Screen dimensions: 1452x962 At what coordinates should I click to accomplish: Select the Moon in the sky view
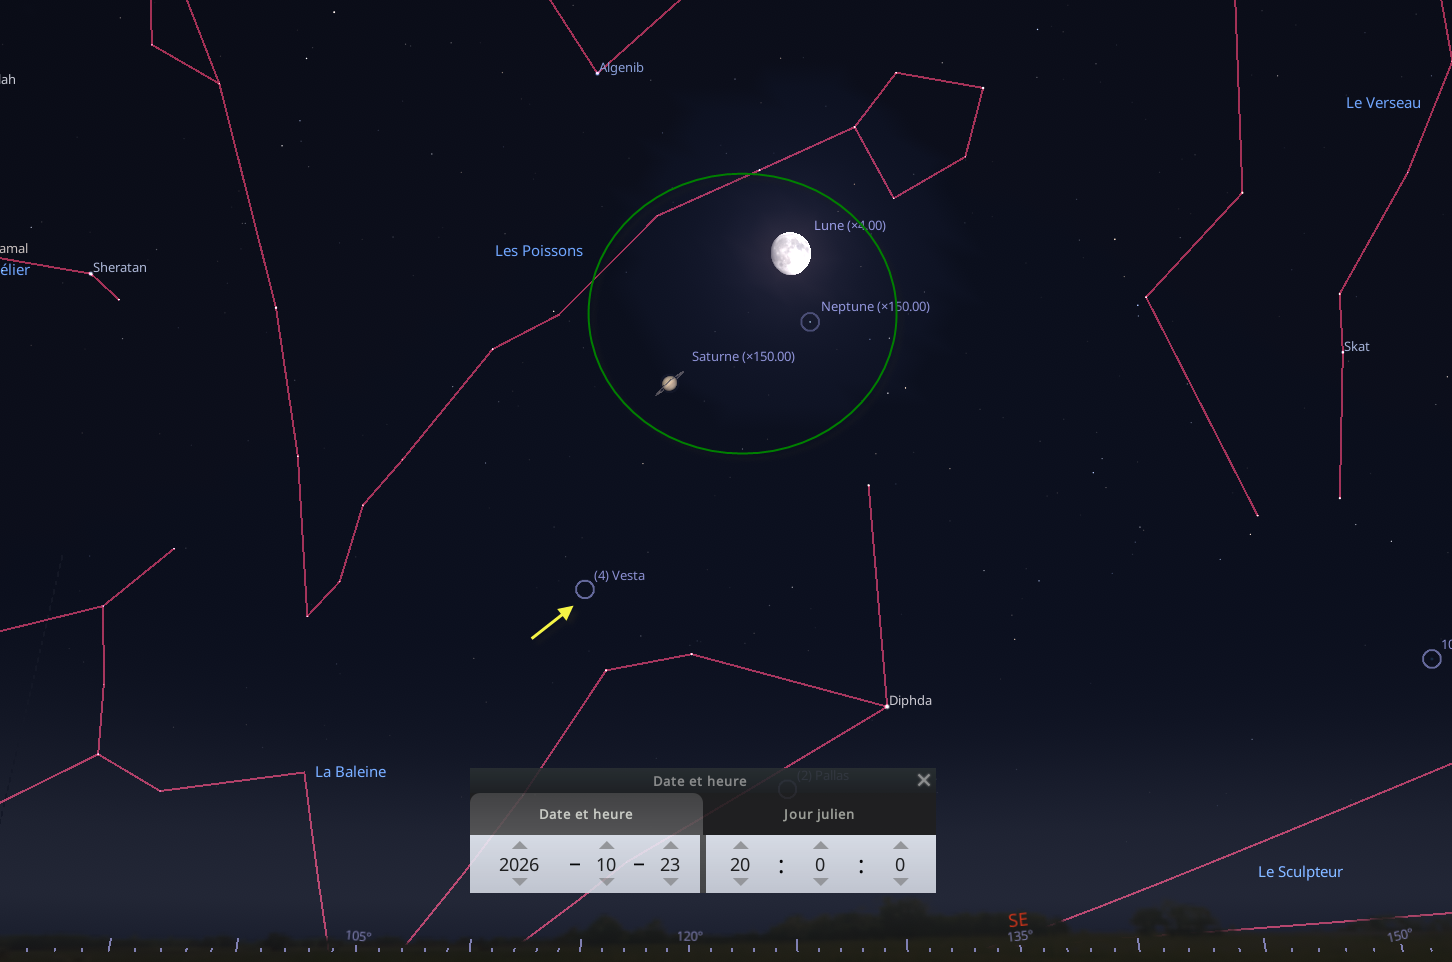pos(791,253)
